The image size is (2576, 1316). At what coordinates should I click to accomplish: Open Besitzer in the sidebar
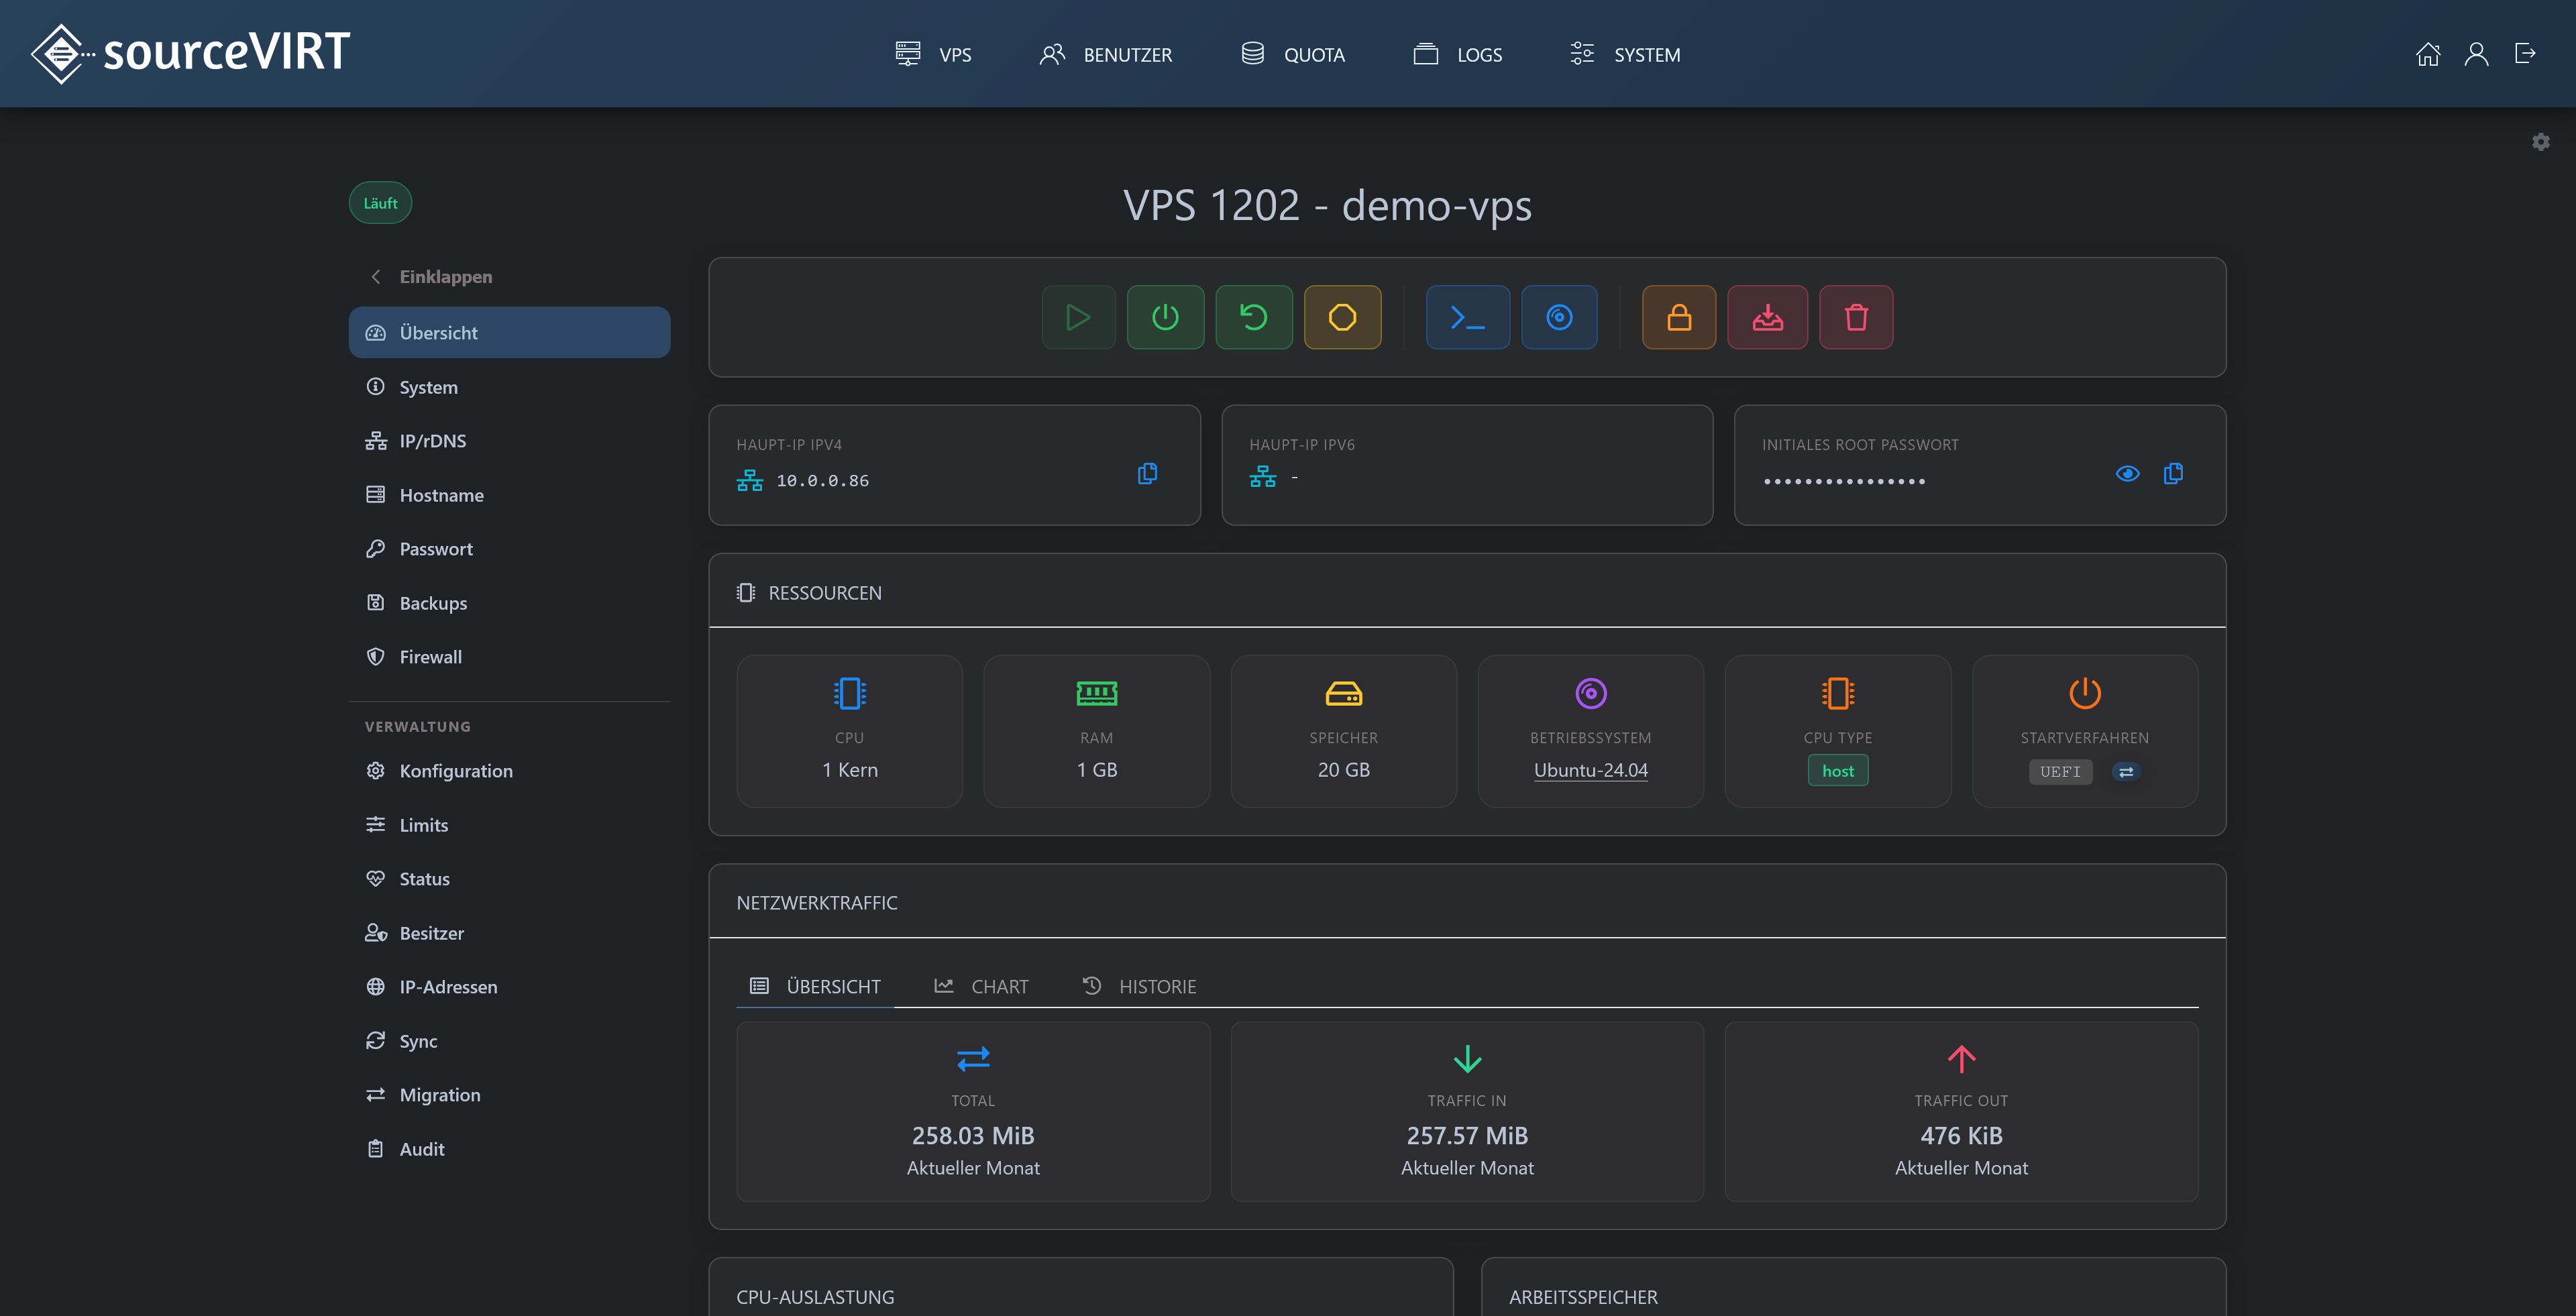point(509,933)
